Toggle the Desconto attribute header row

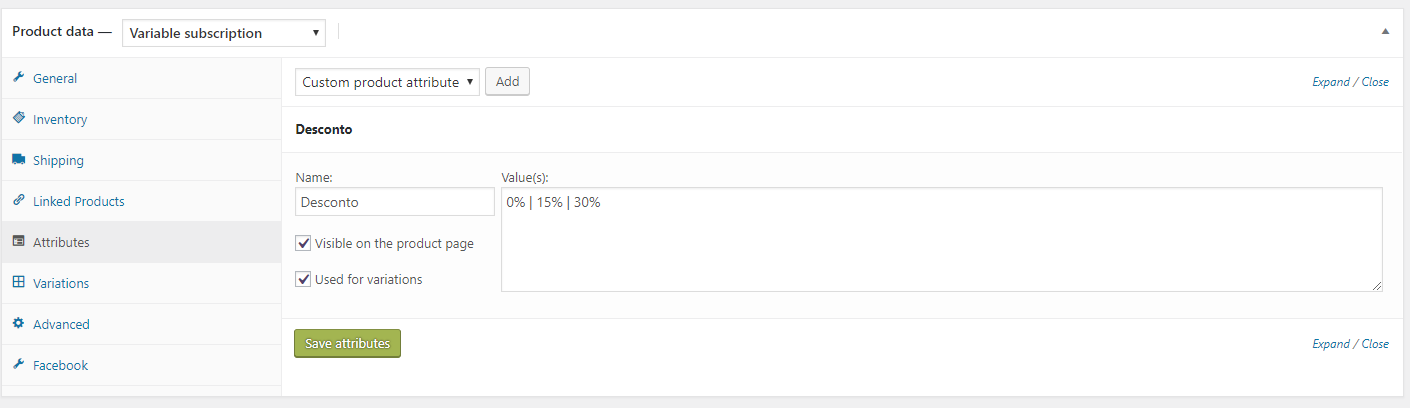(700, 129)
